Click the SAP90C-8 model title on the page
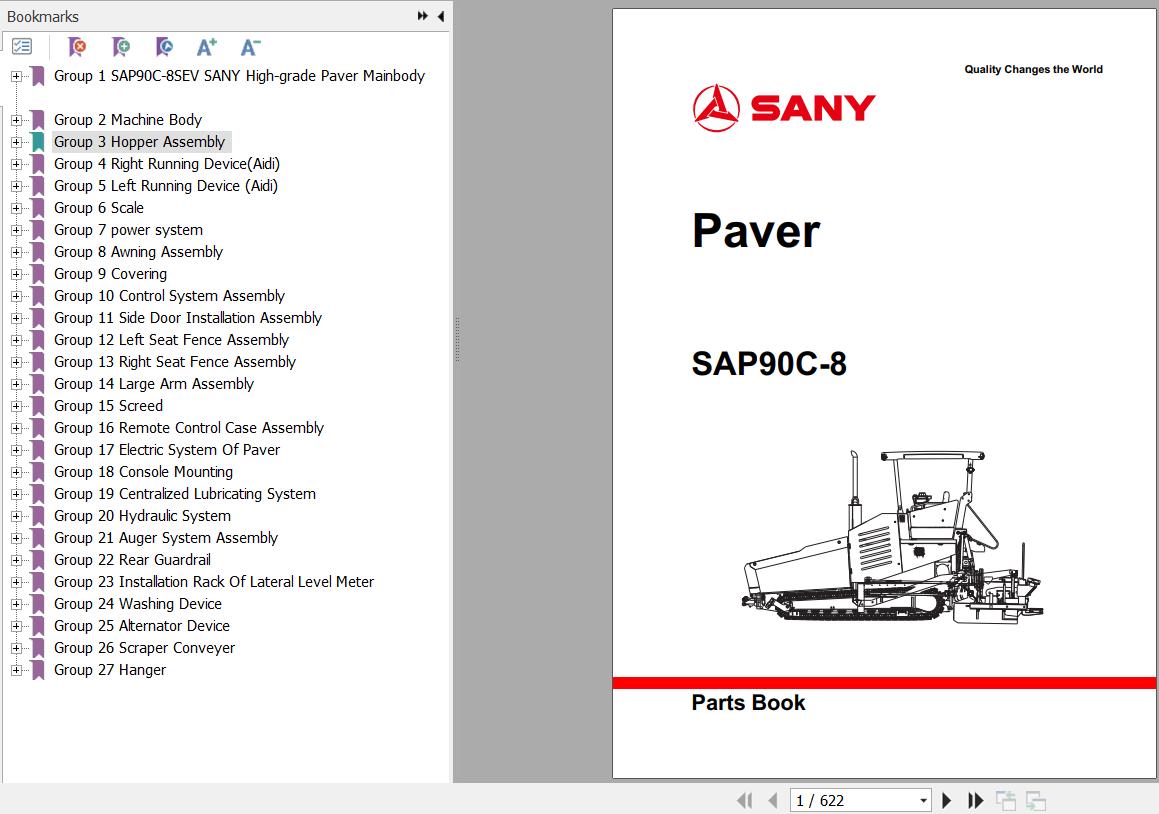 tap(769, 363)
